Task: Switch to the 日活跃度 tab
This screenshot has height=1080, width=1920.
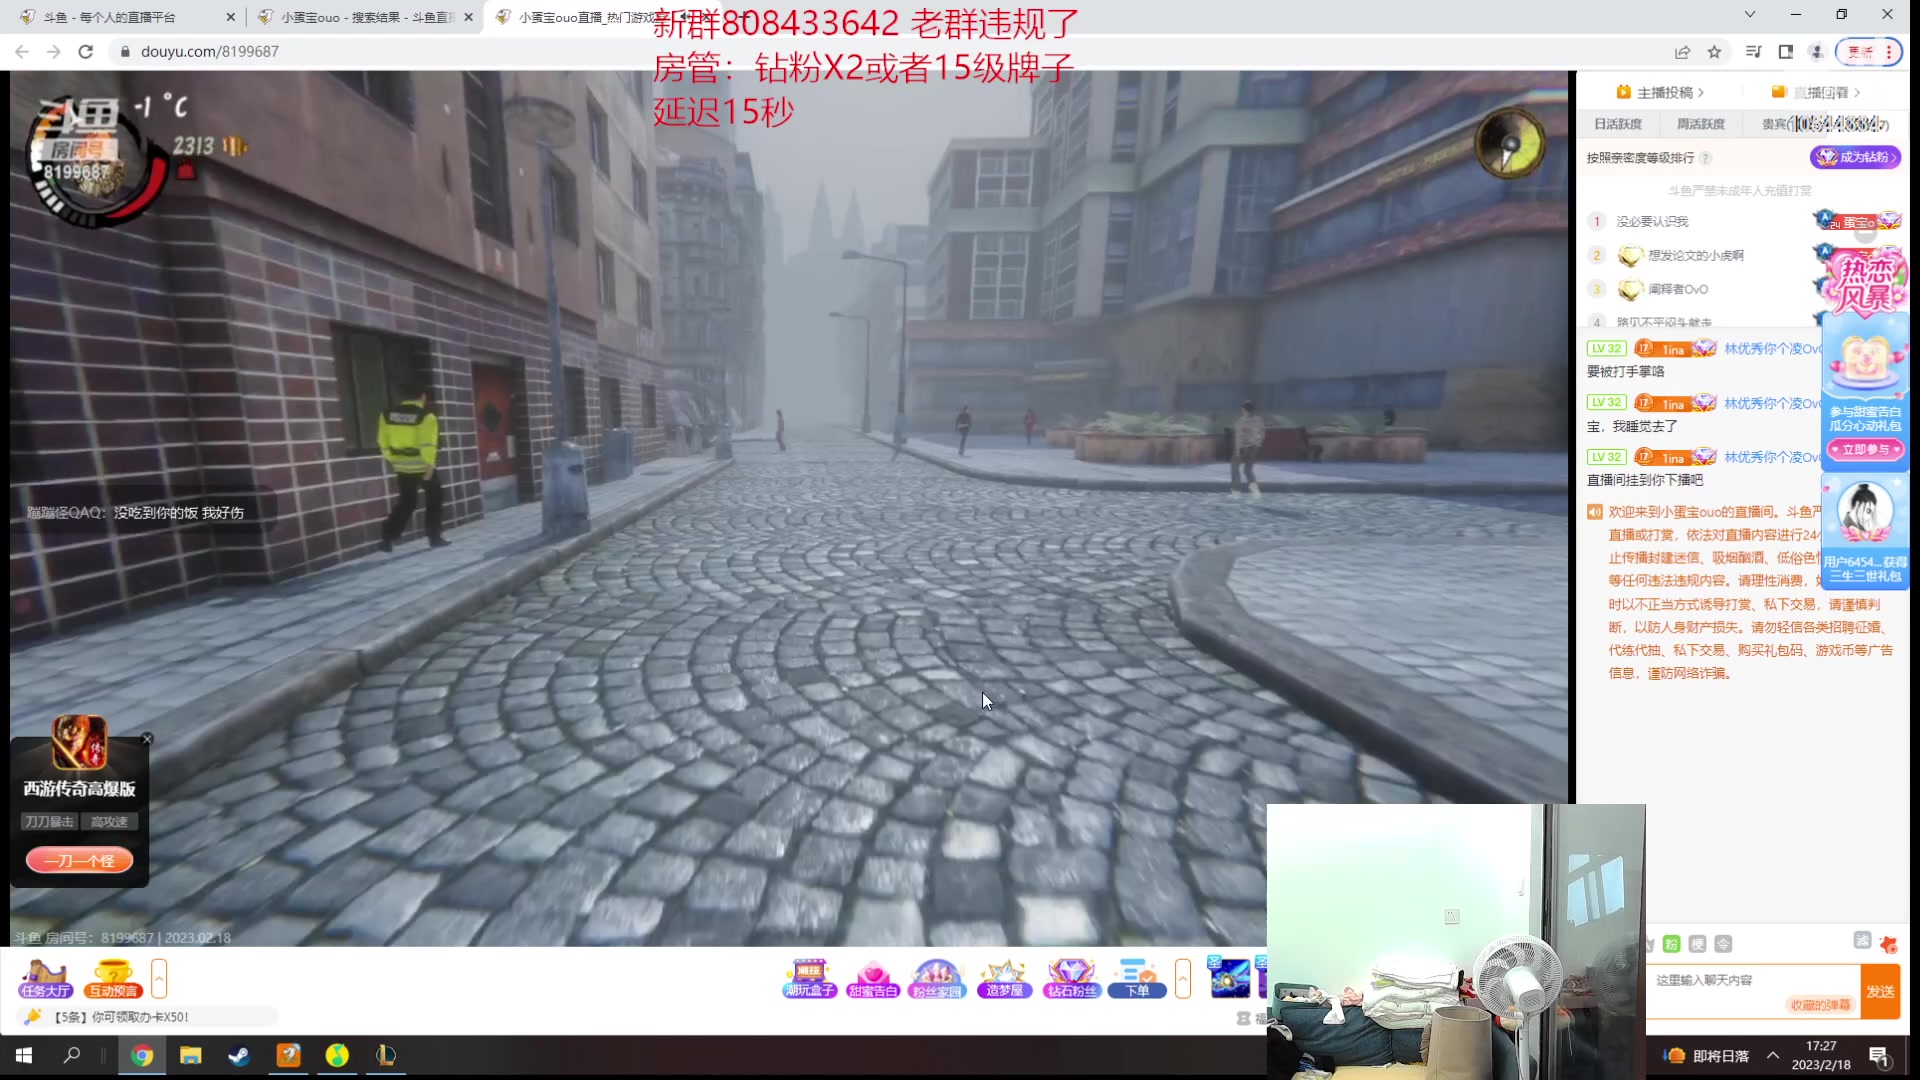Action: pyautogui.click(x=1617, y=124)
